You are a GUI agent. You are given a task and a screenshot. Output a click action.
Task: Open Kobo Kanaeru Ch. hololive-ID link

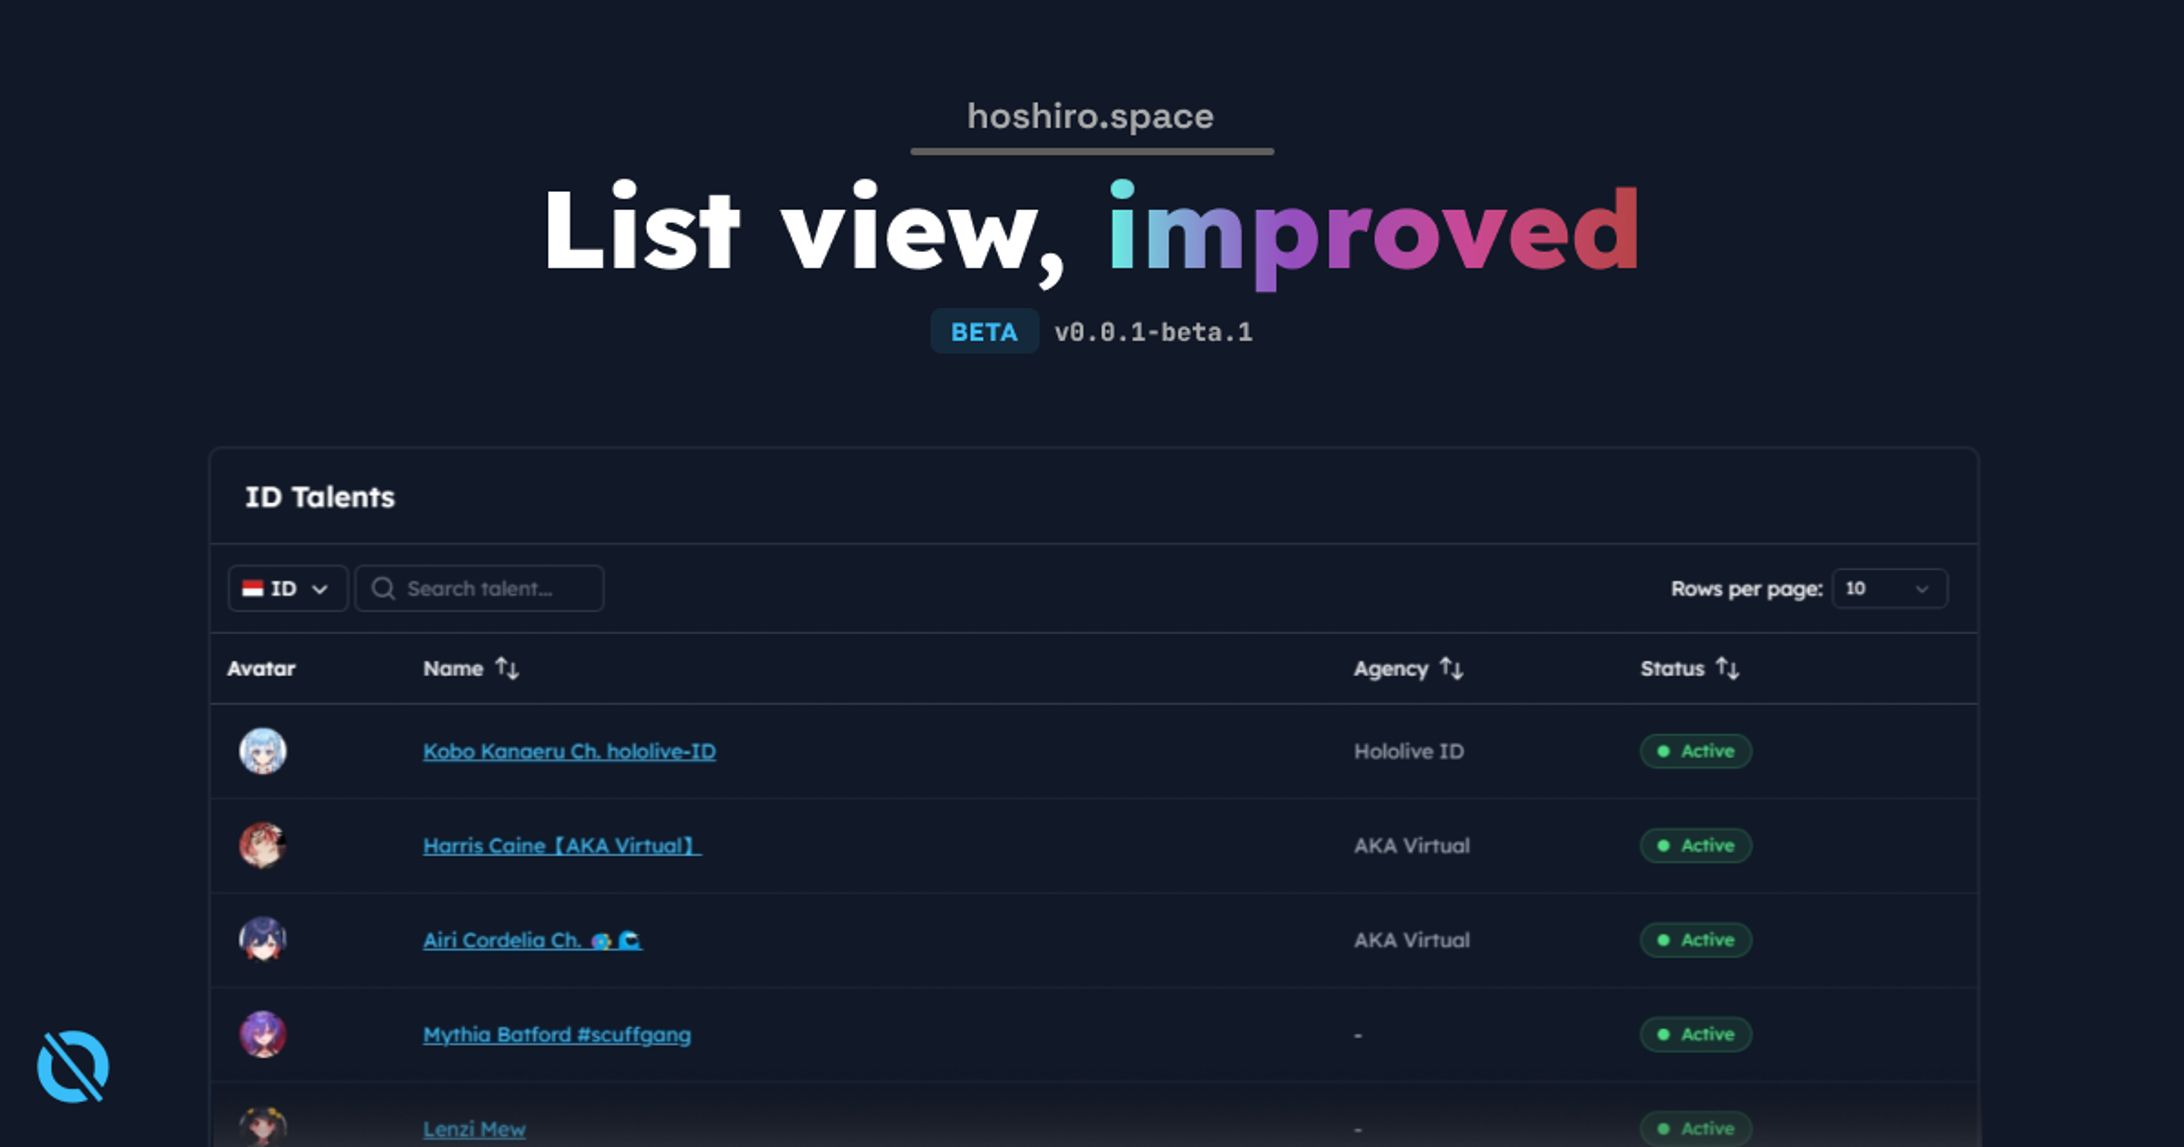[569, 751]
